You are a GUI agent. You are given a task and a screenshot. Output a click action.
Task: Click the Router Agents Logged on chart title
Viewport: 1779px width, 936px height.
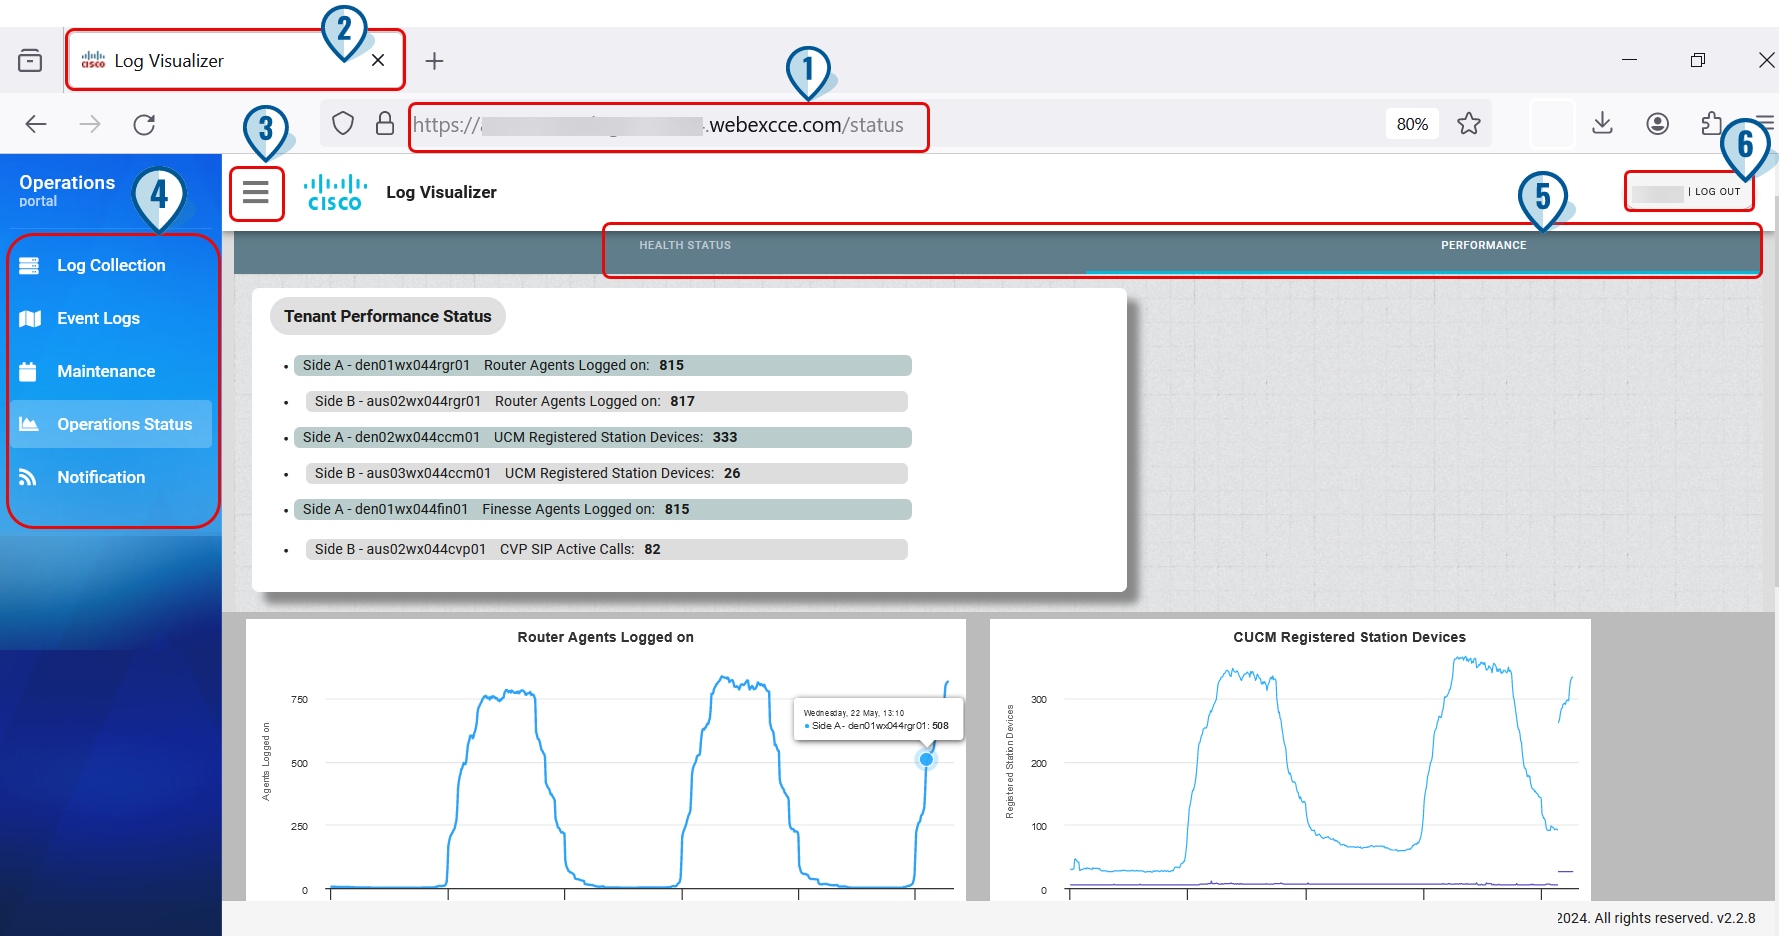pyautogui.click(x=605, y=637)
